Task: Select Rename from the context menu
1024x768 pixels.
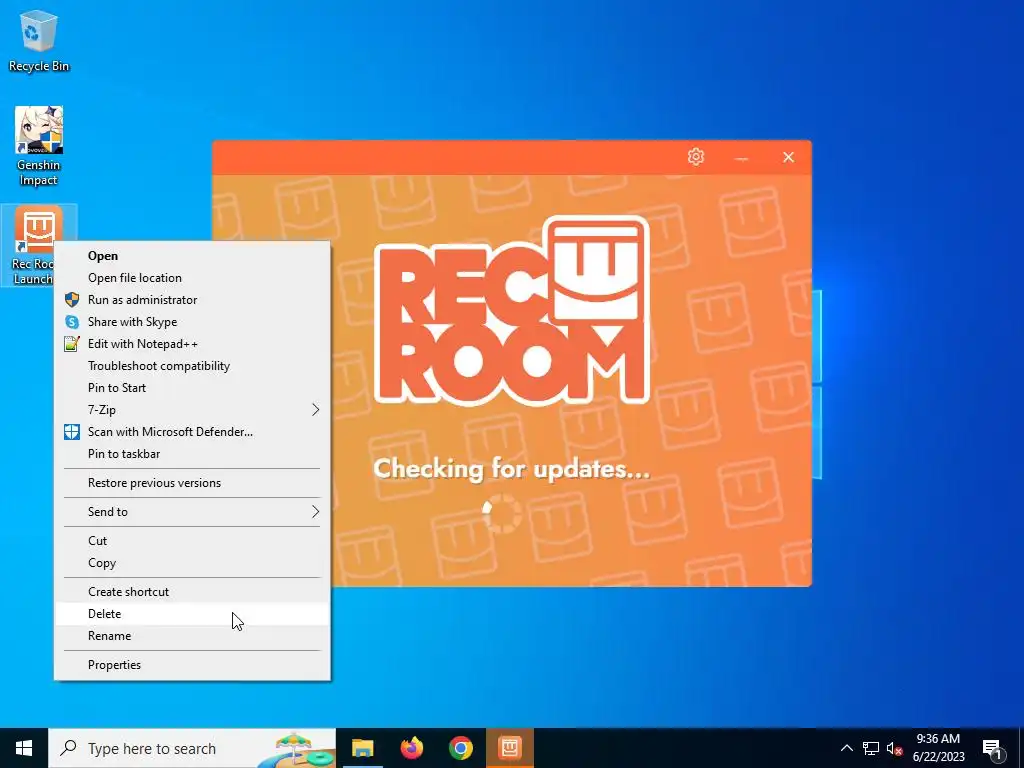Action: pyautogui.click(x=192, y=636)
